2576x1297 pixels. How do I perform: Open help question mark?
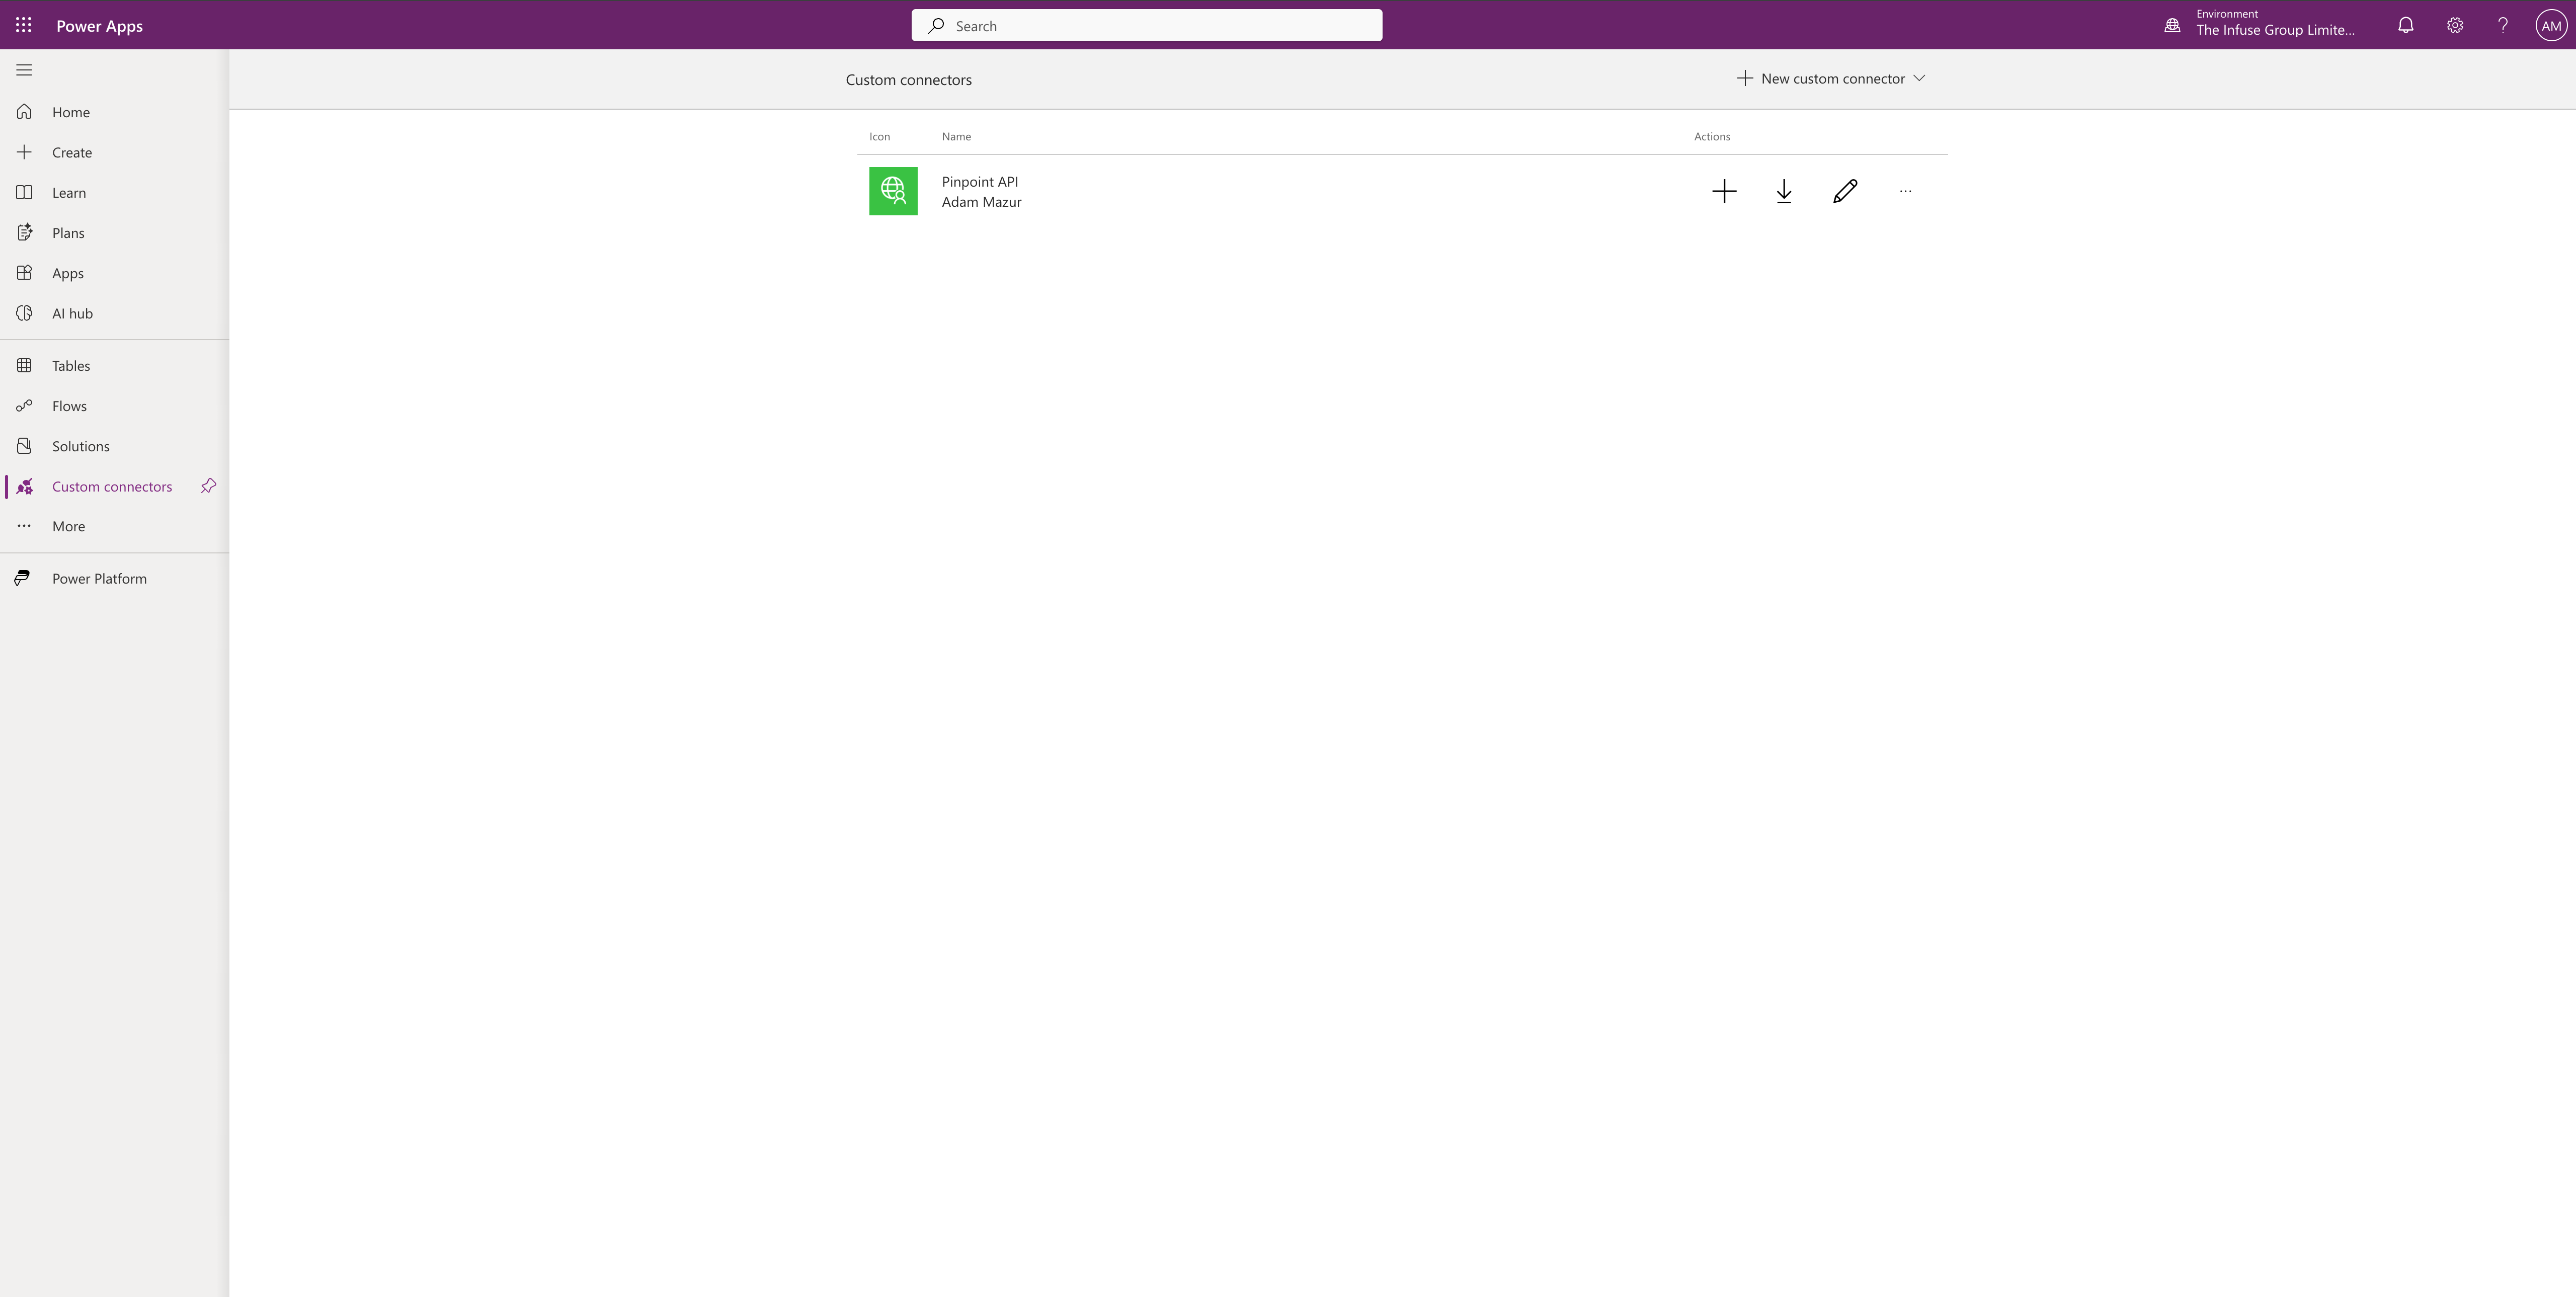point(2502,25)
